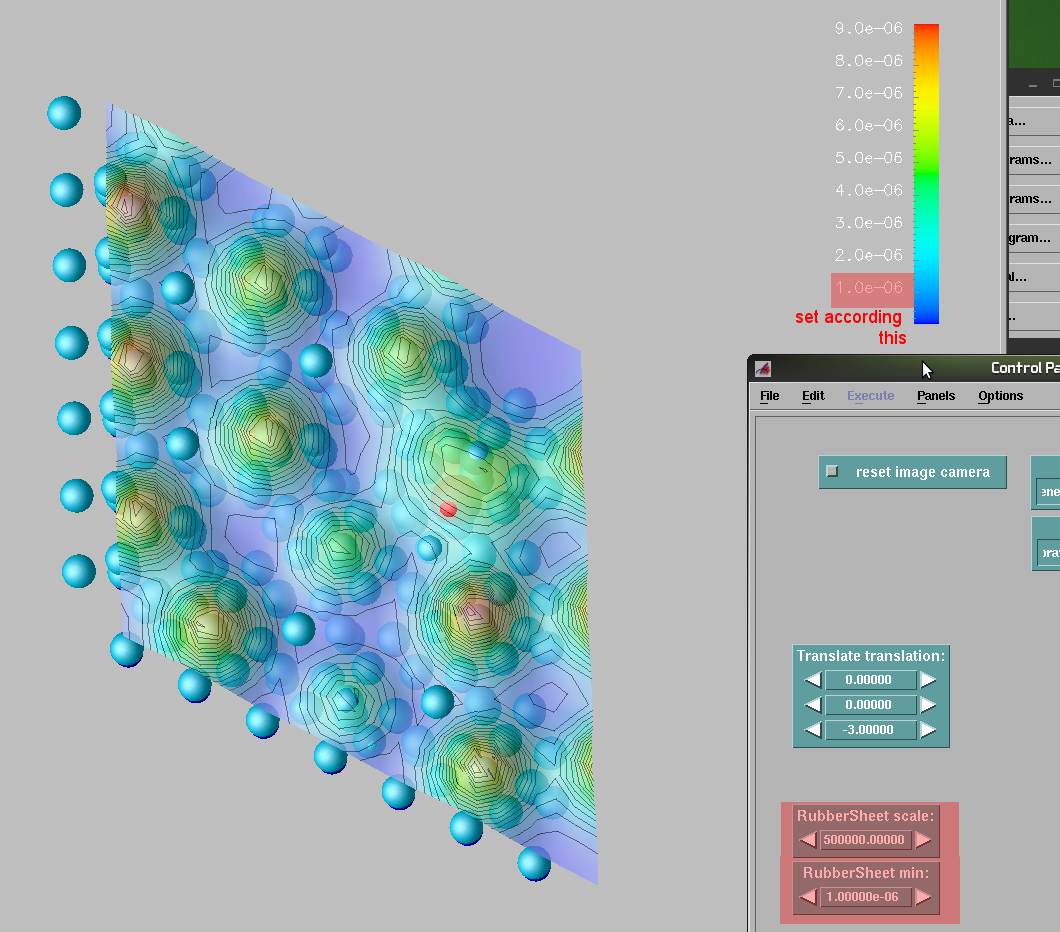
Task: Click the RubberSheet scale increment arrow
Action: 923,840
